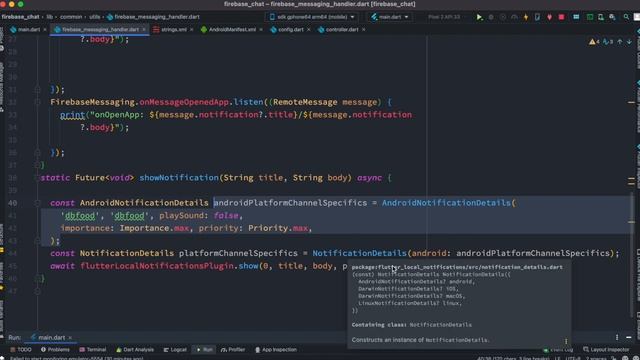Toggle the fold marker at line 46
The width and height of the screenshot is (640, 360).
click(38, 279)
